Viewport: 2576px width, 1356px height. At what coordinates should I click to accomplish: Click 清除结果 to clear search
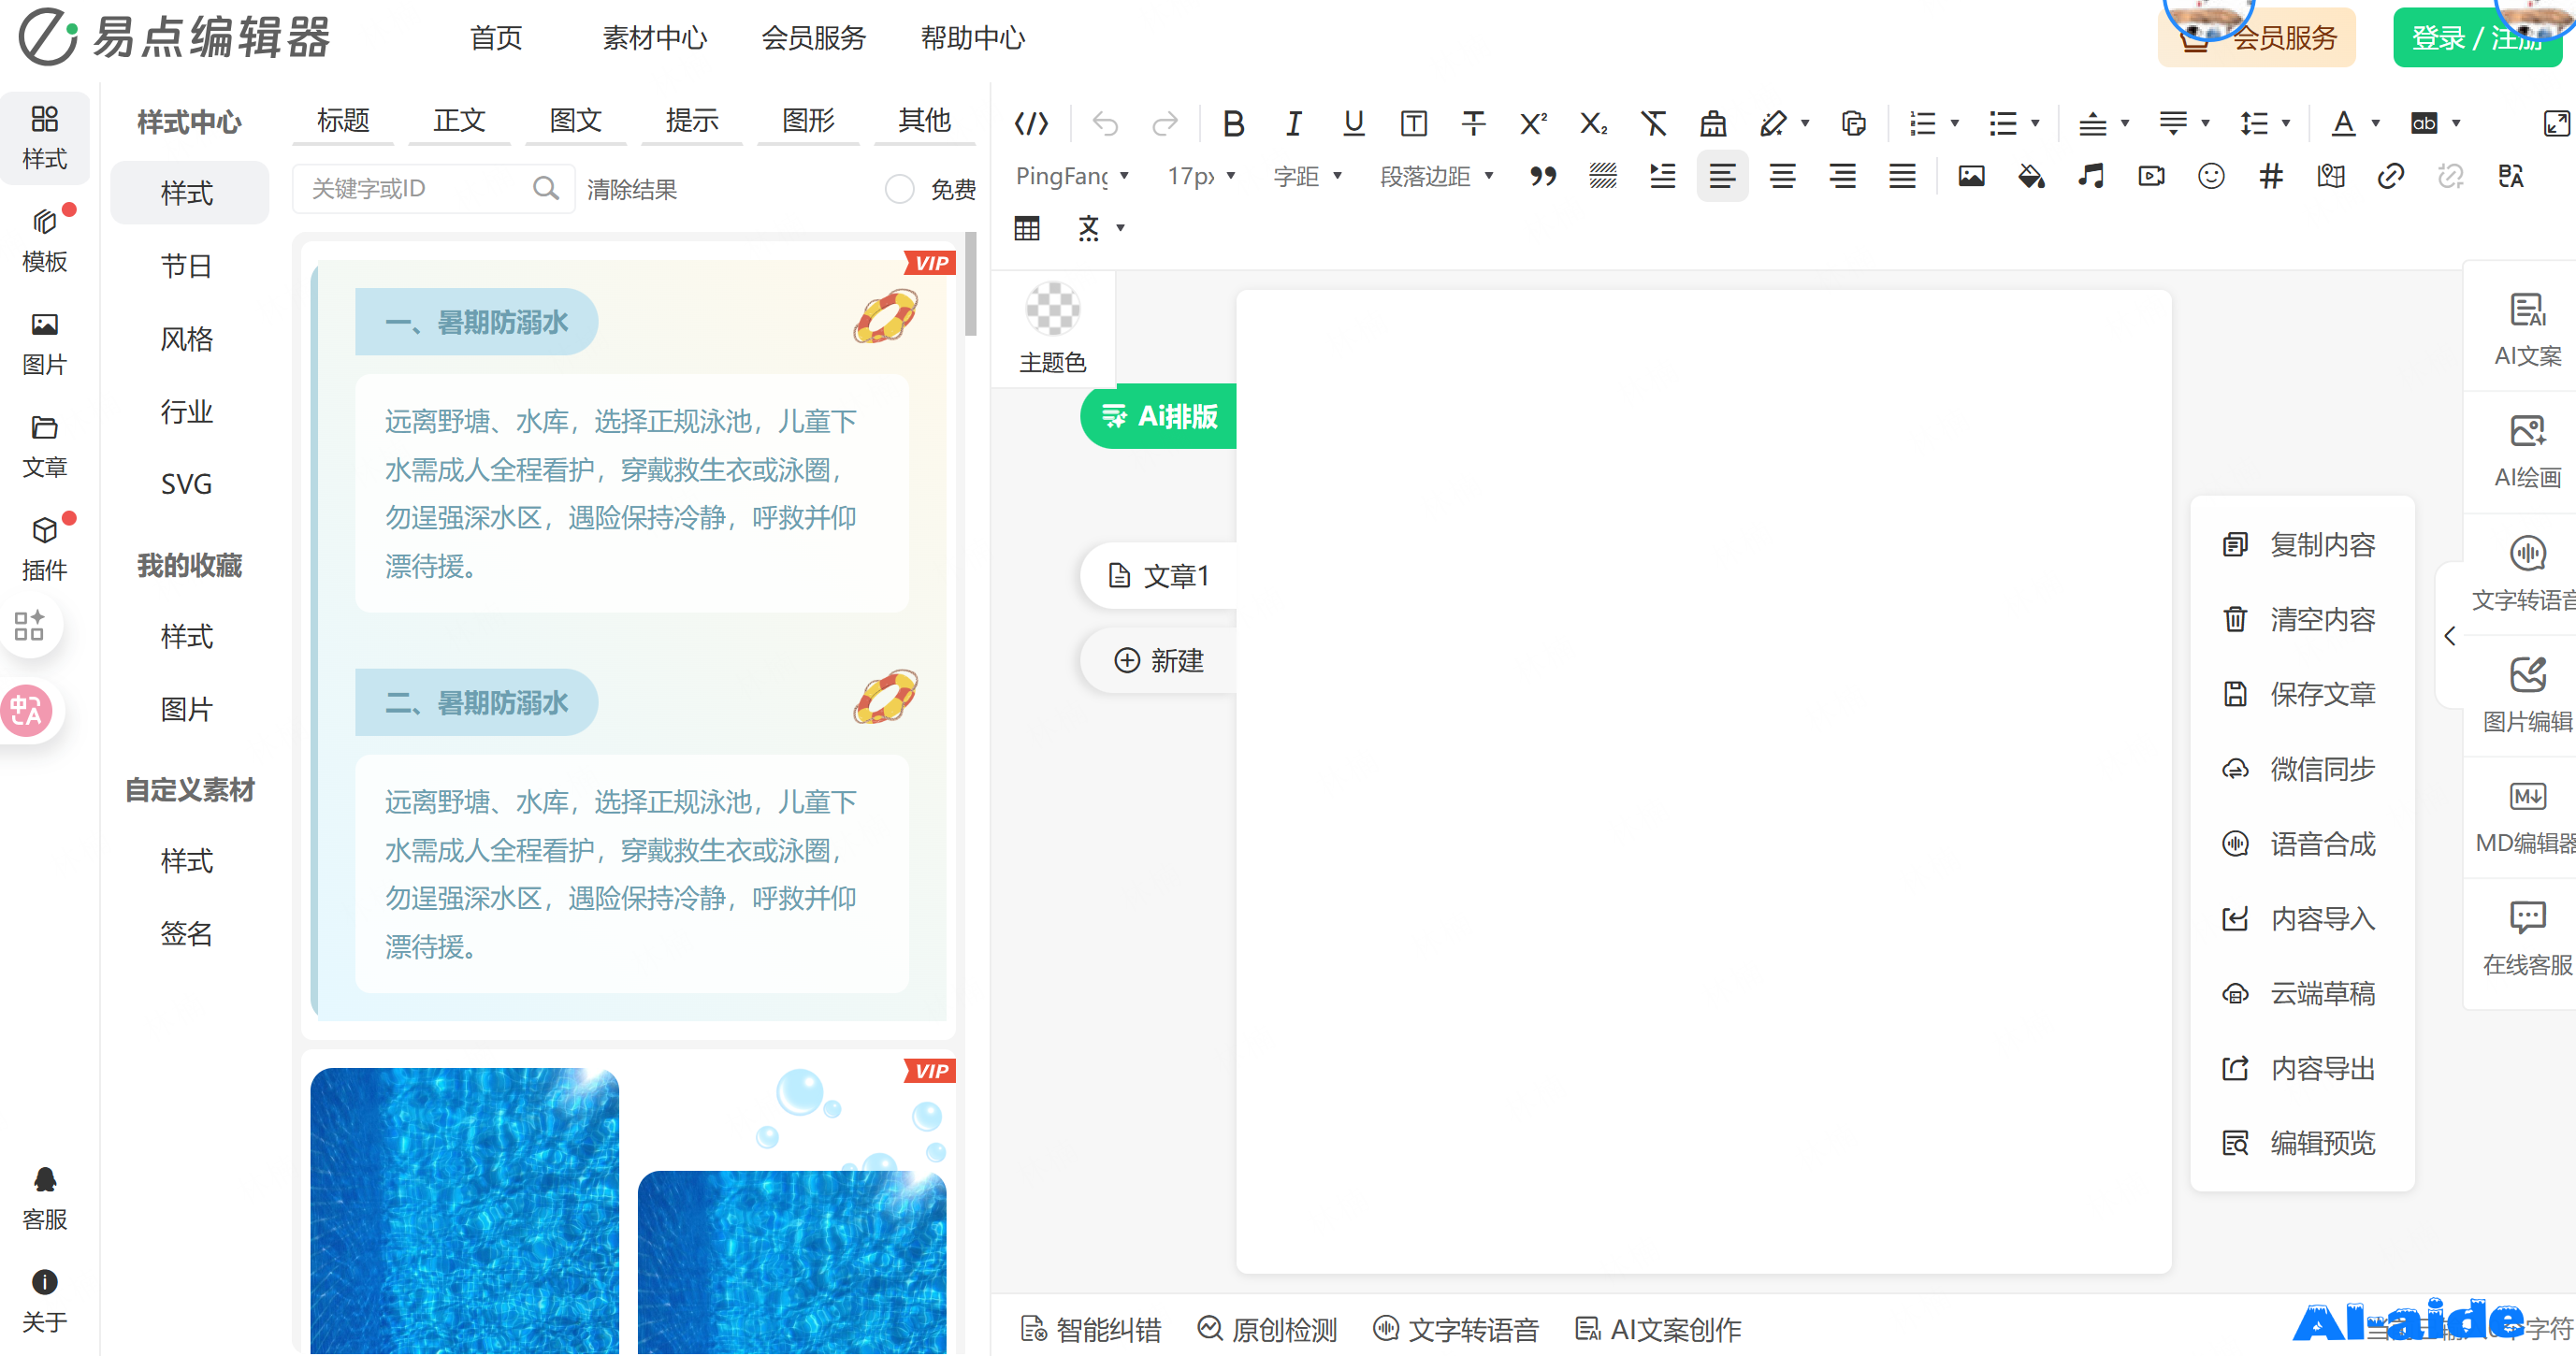coord(631,189)
